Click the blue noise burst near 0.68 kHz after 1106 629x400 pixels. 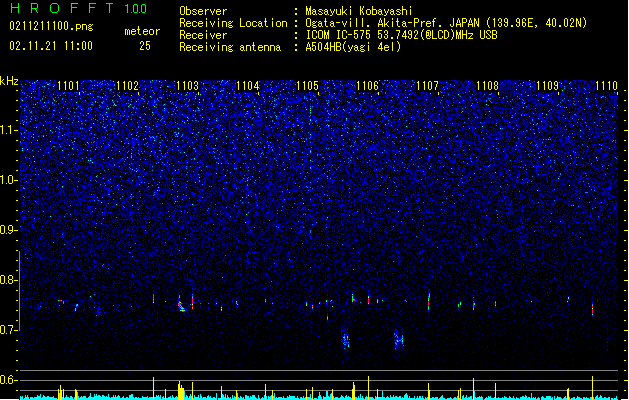399,341
